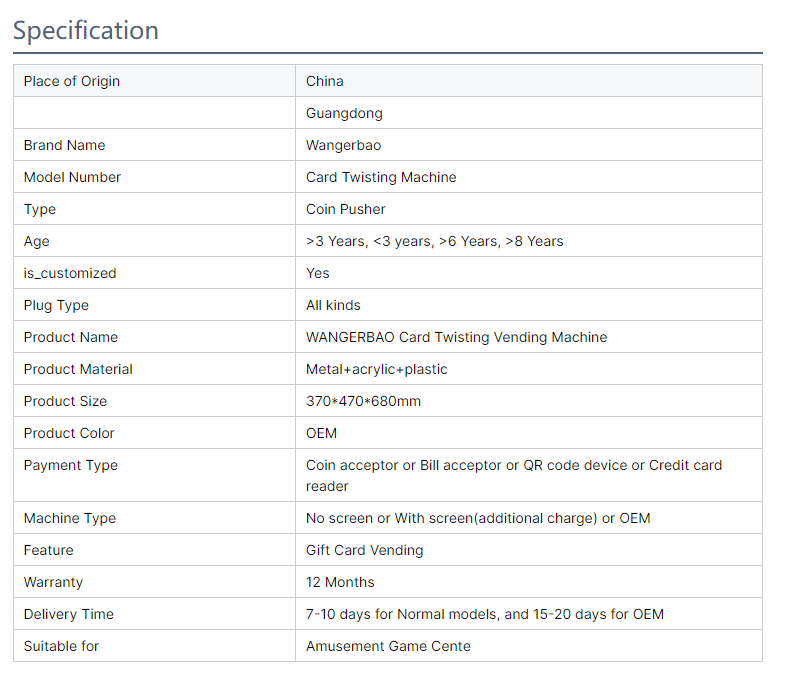
Task: Click the Gift Card Vending feature value
Action: point(365,551)
